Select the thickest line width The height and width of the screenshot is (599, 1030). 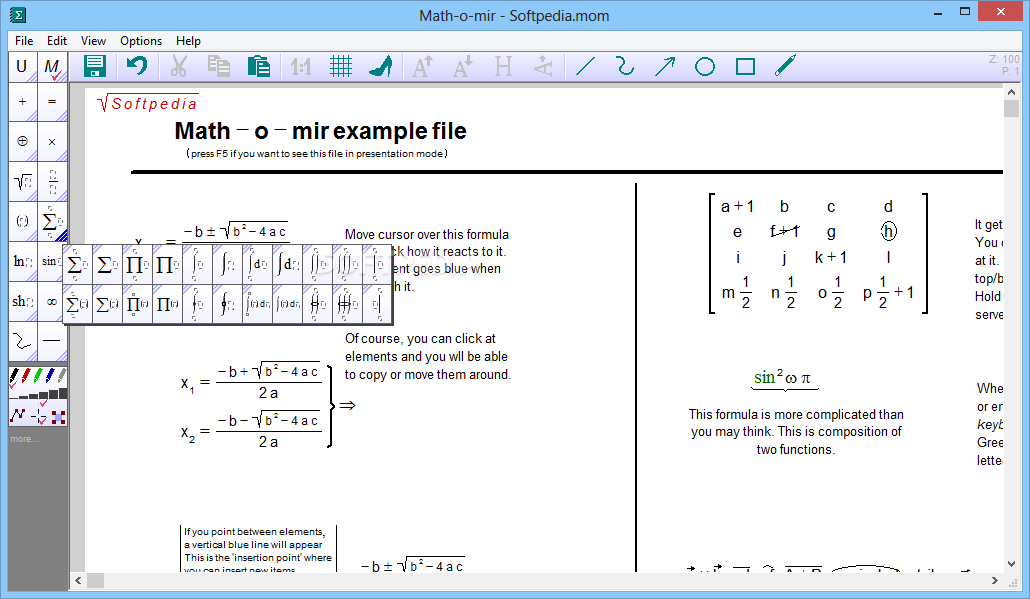coord(63,393)
